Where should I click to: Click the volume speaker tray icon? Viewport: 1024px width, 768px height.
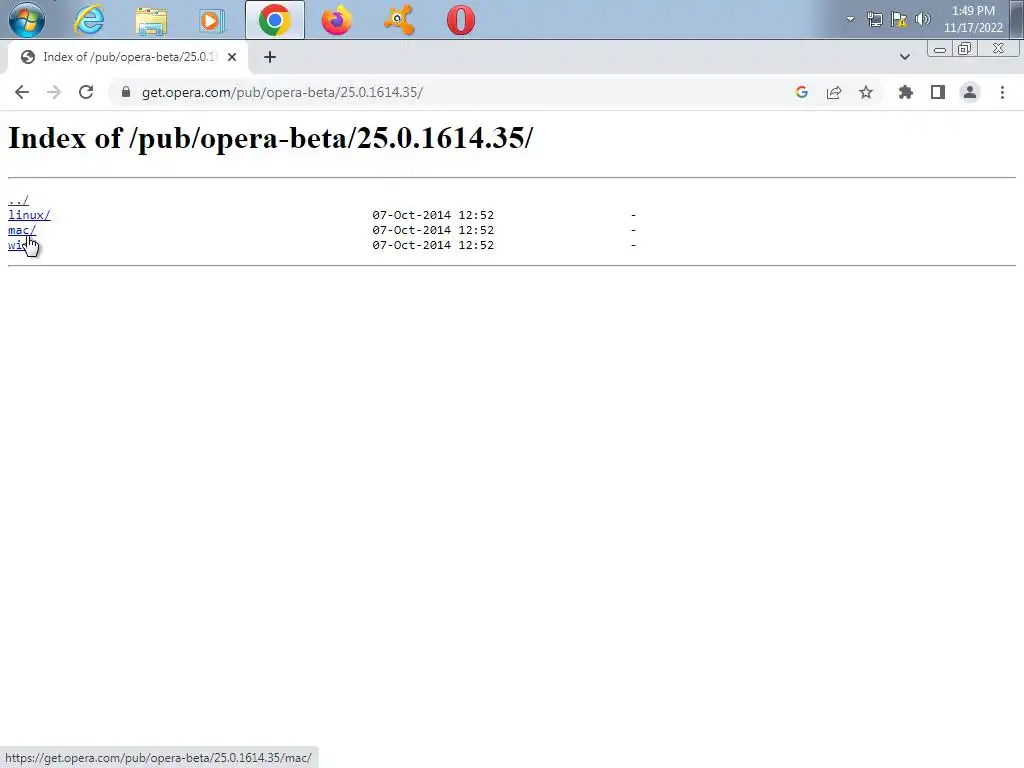coord(923,19)
